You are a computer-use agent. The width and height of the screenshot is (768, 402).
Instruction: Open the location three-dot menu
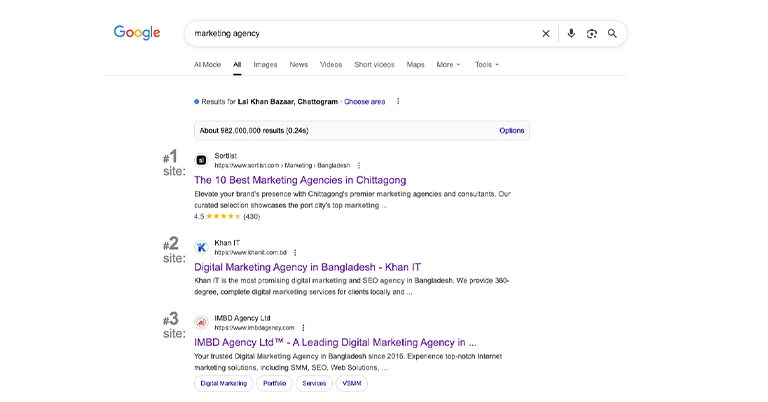pyautogui.click(x=398, y=101)
